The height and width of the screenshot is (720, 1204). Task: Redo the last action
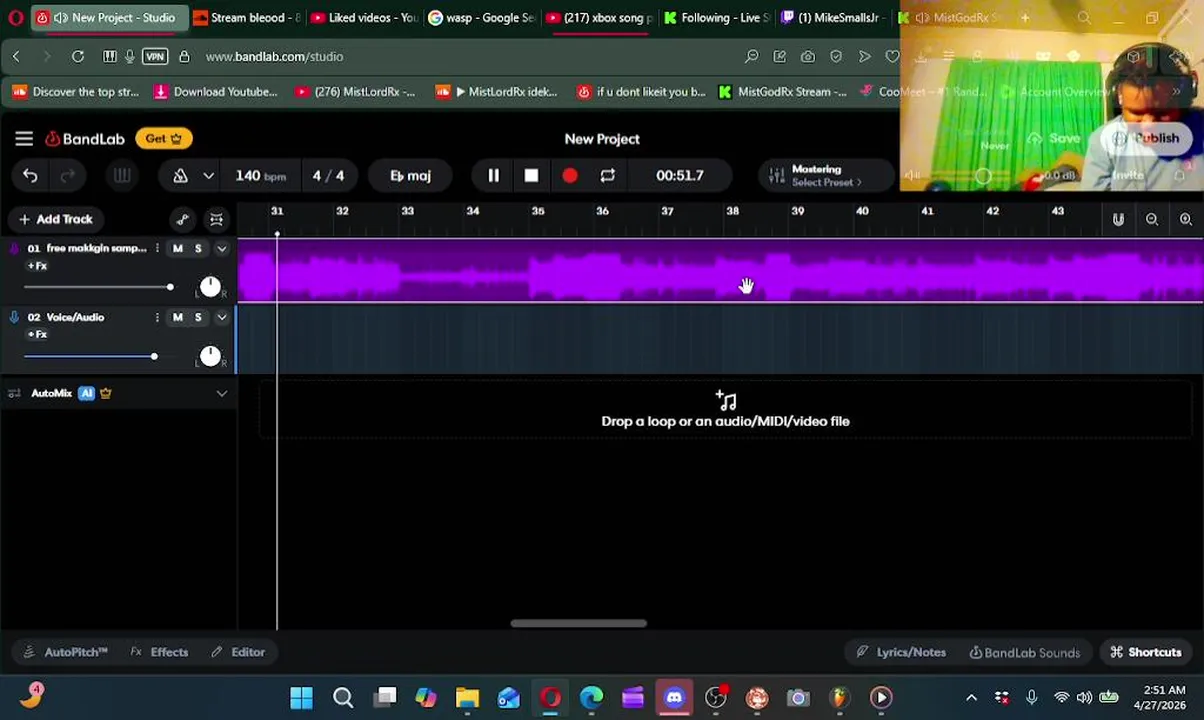point(67,176)
